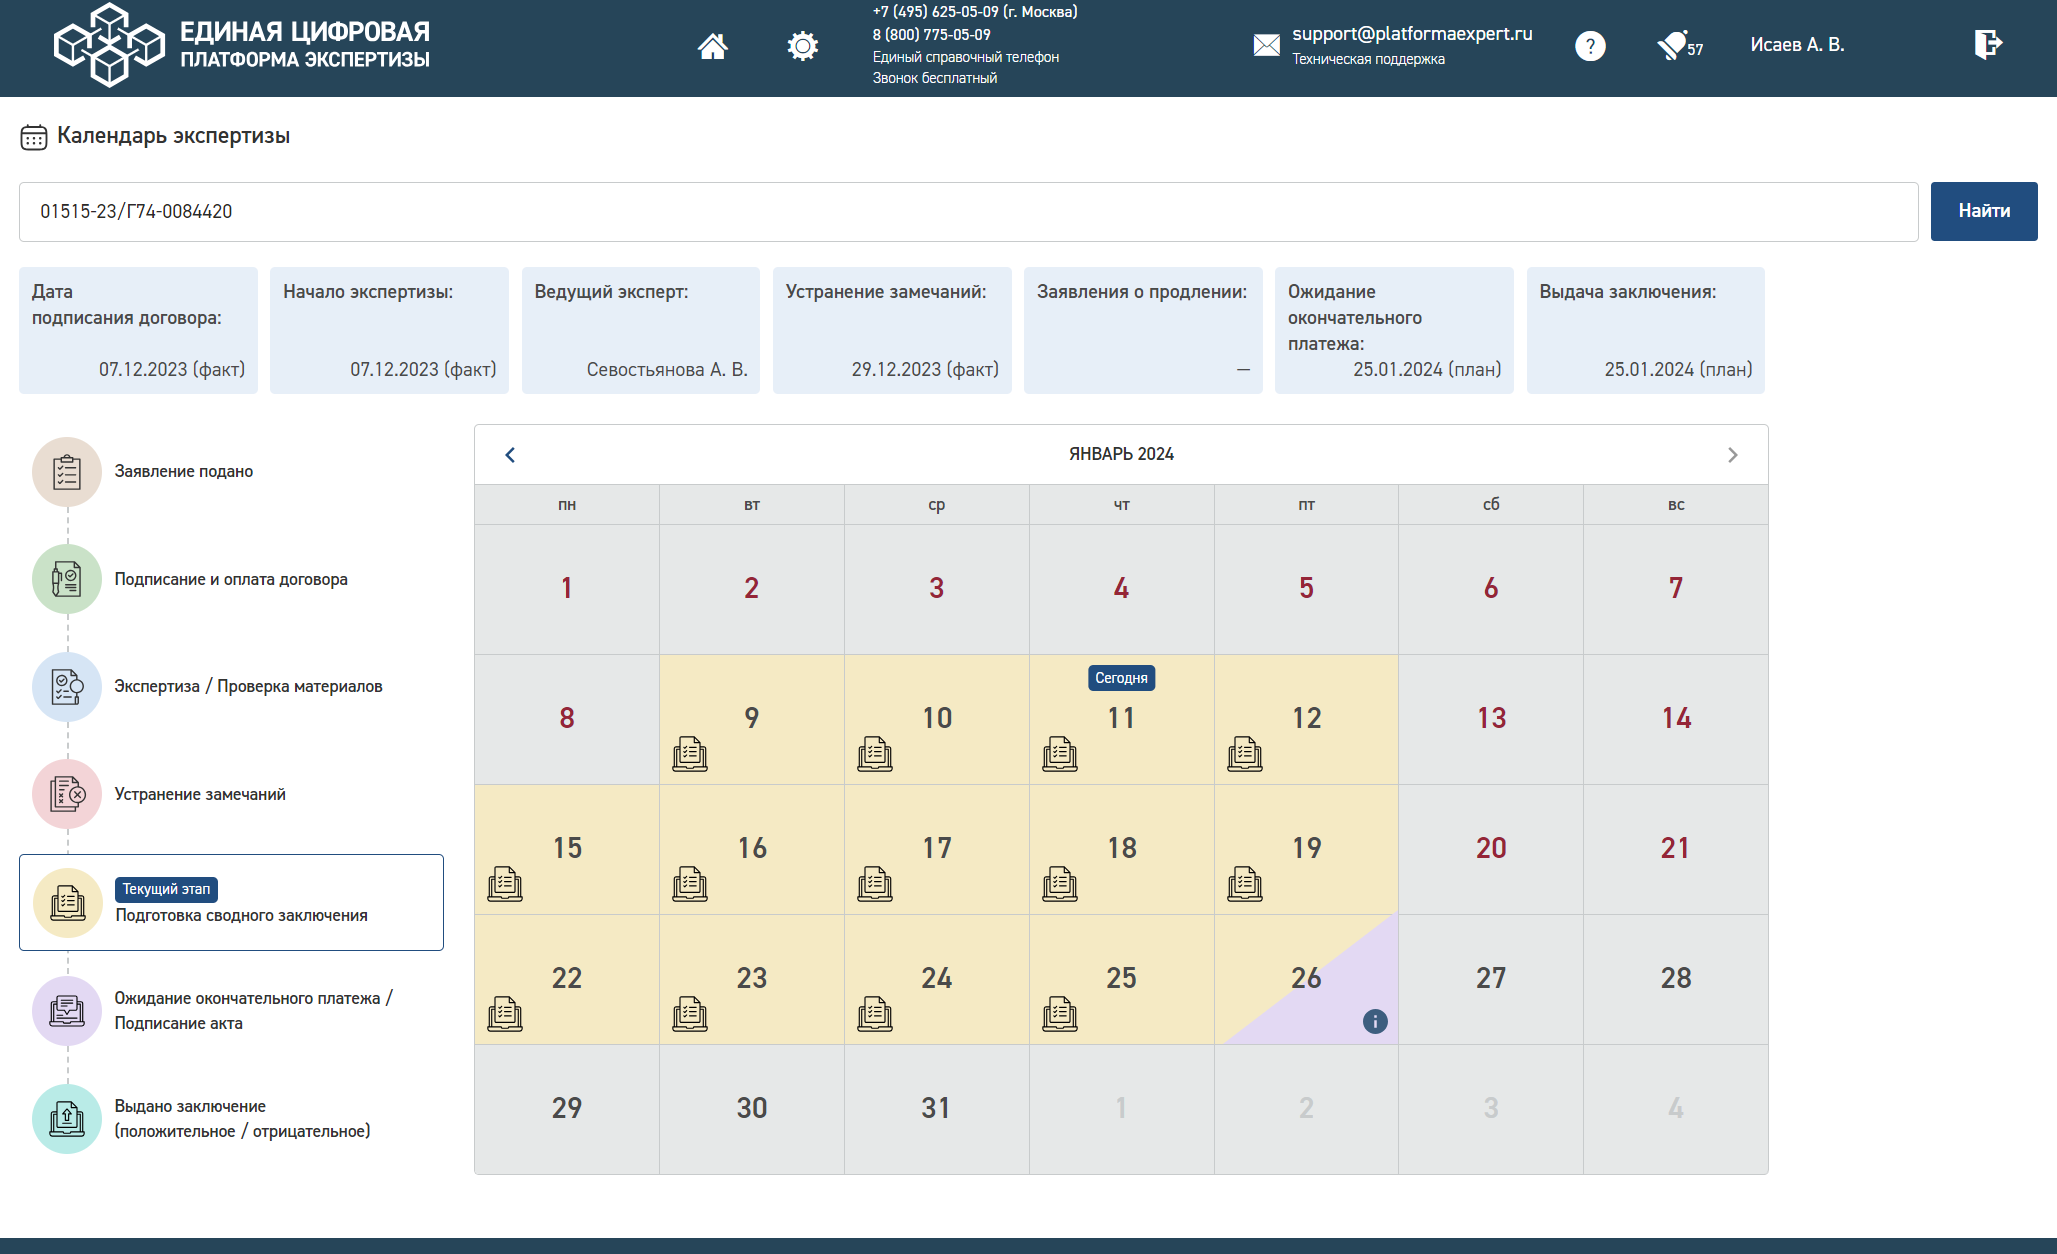Click the Найти search button
The width and height of the screenshot is (2057, 1254).
pyautogui.click(x=1984, y=211)
